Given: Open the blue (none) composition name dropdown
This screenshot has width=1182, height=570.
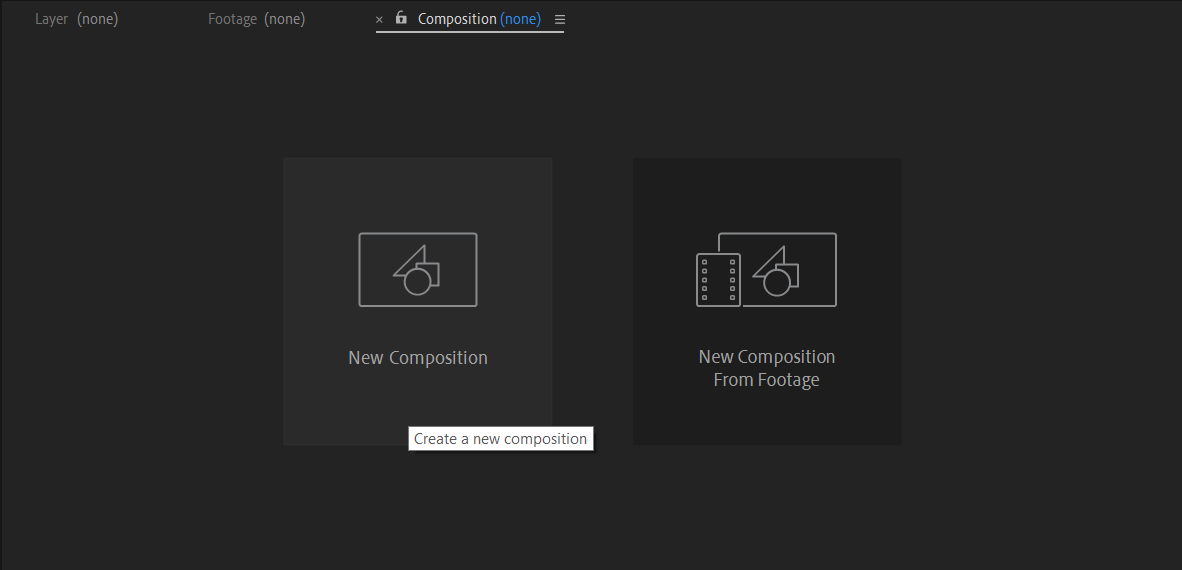Looking at the screenshot, I should [x=520, y=19].
